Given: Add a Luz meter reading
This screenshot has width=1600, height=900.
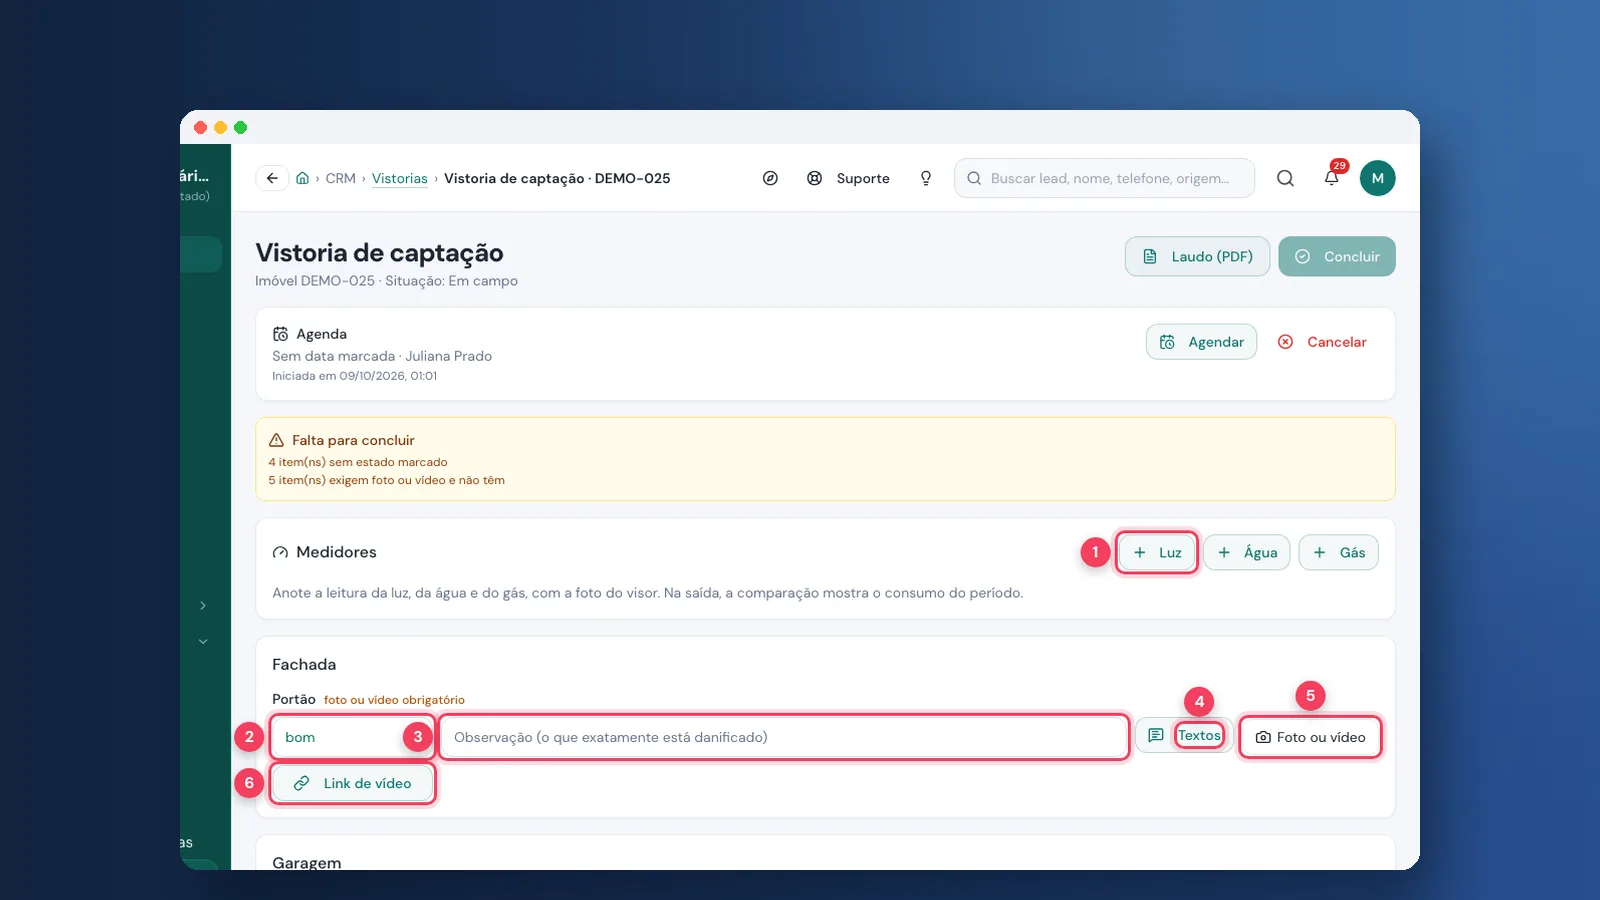Looking at the screenshot, I should click(1157, 552).
